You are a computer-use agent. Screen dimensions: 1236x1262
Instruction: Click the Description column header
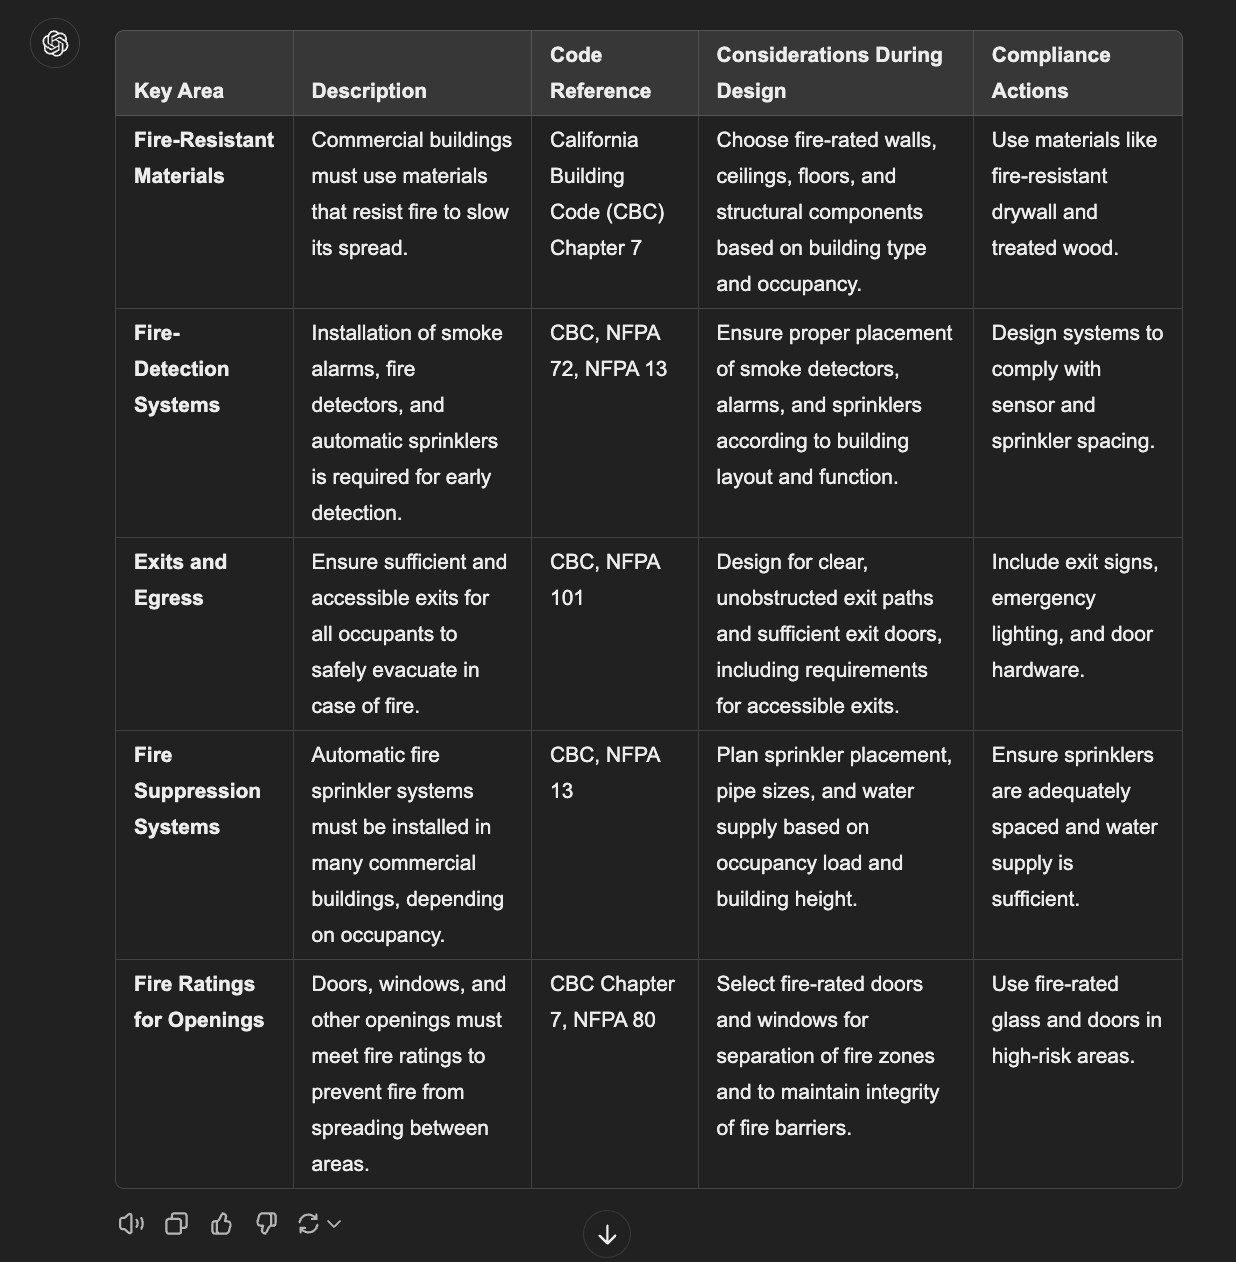369,91
